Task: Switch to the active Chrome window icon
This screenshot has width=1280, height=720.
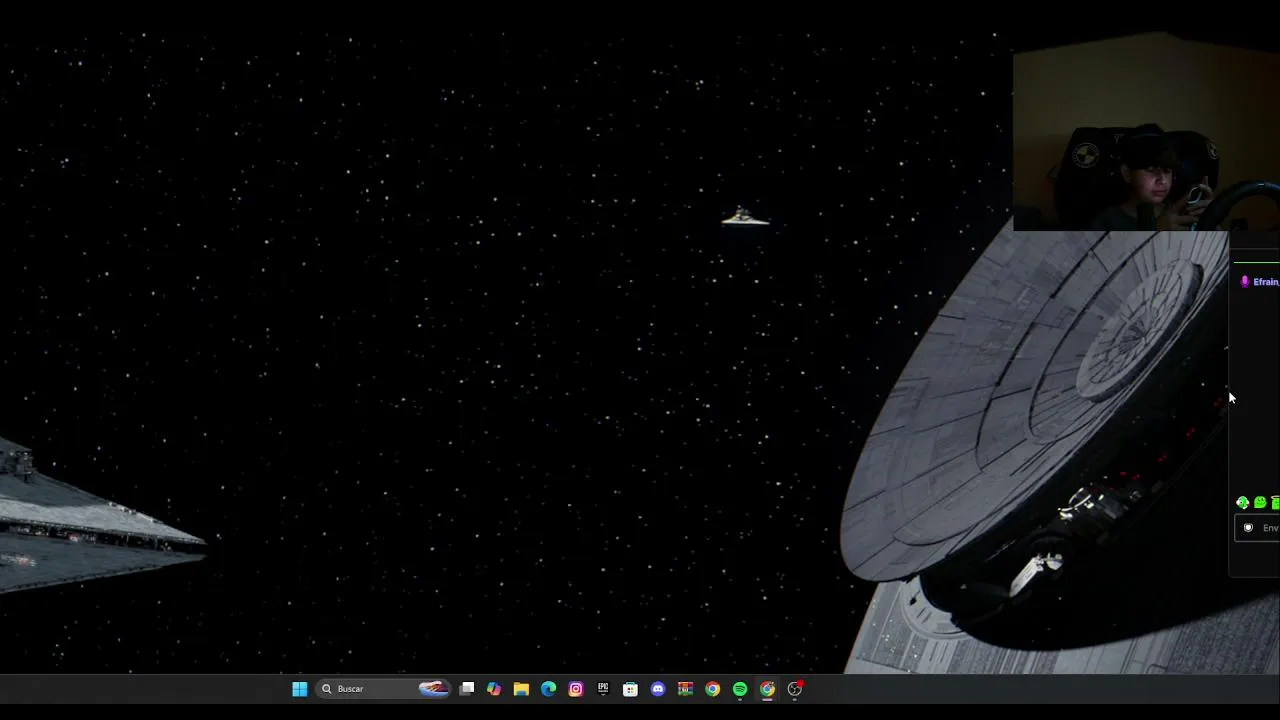Action: point(767,689)
